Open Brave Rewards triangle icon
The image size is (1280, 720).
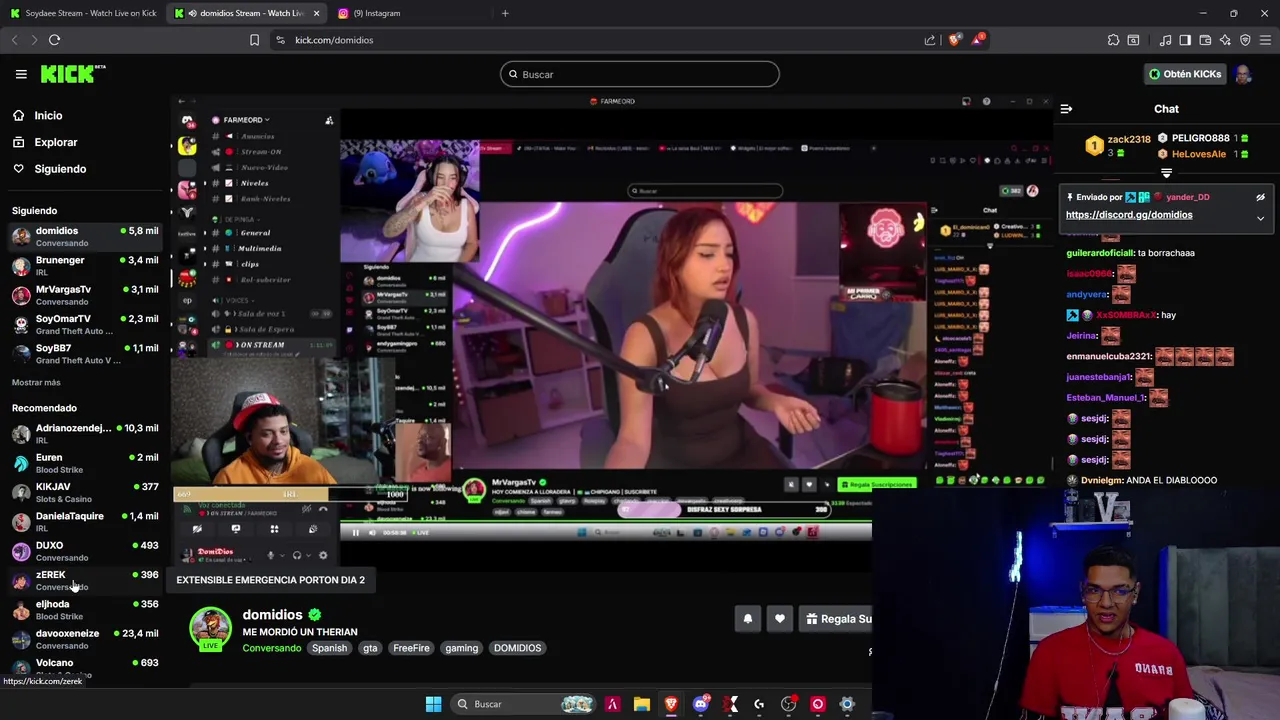coord(978,40)
